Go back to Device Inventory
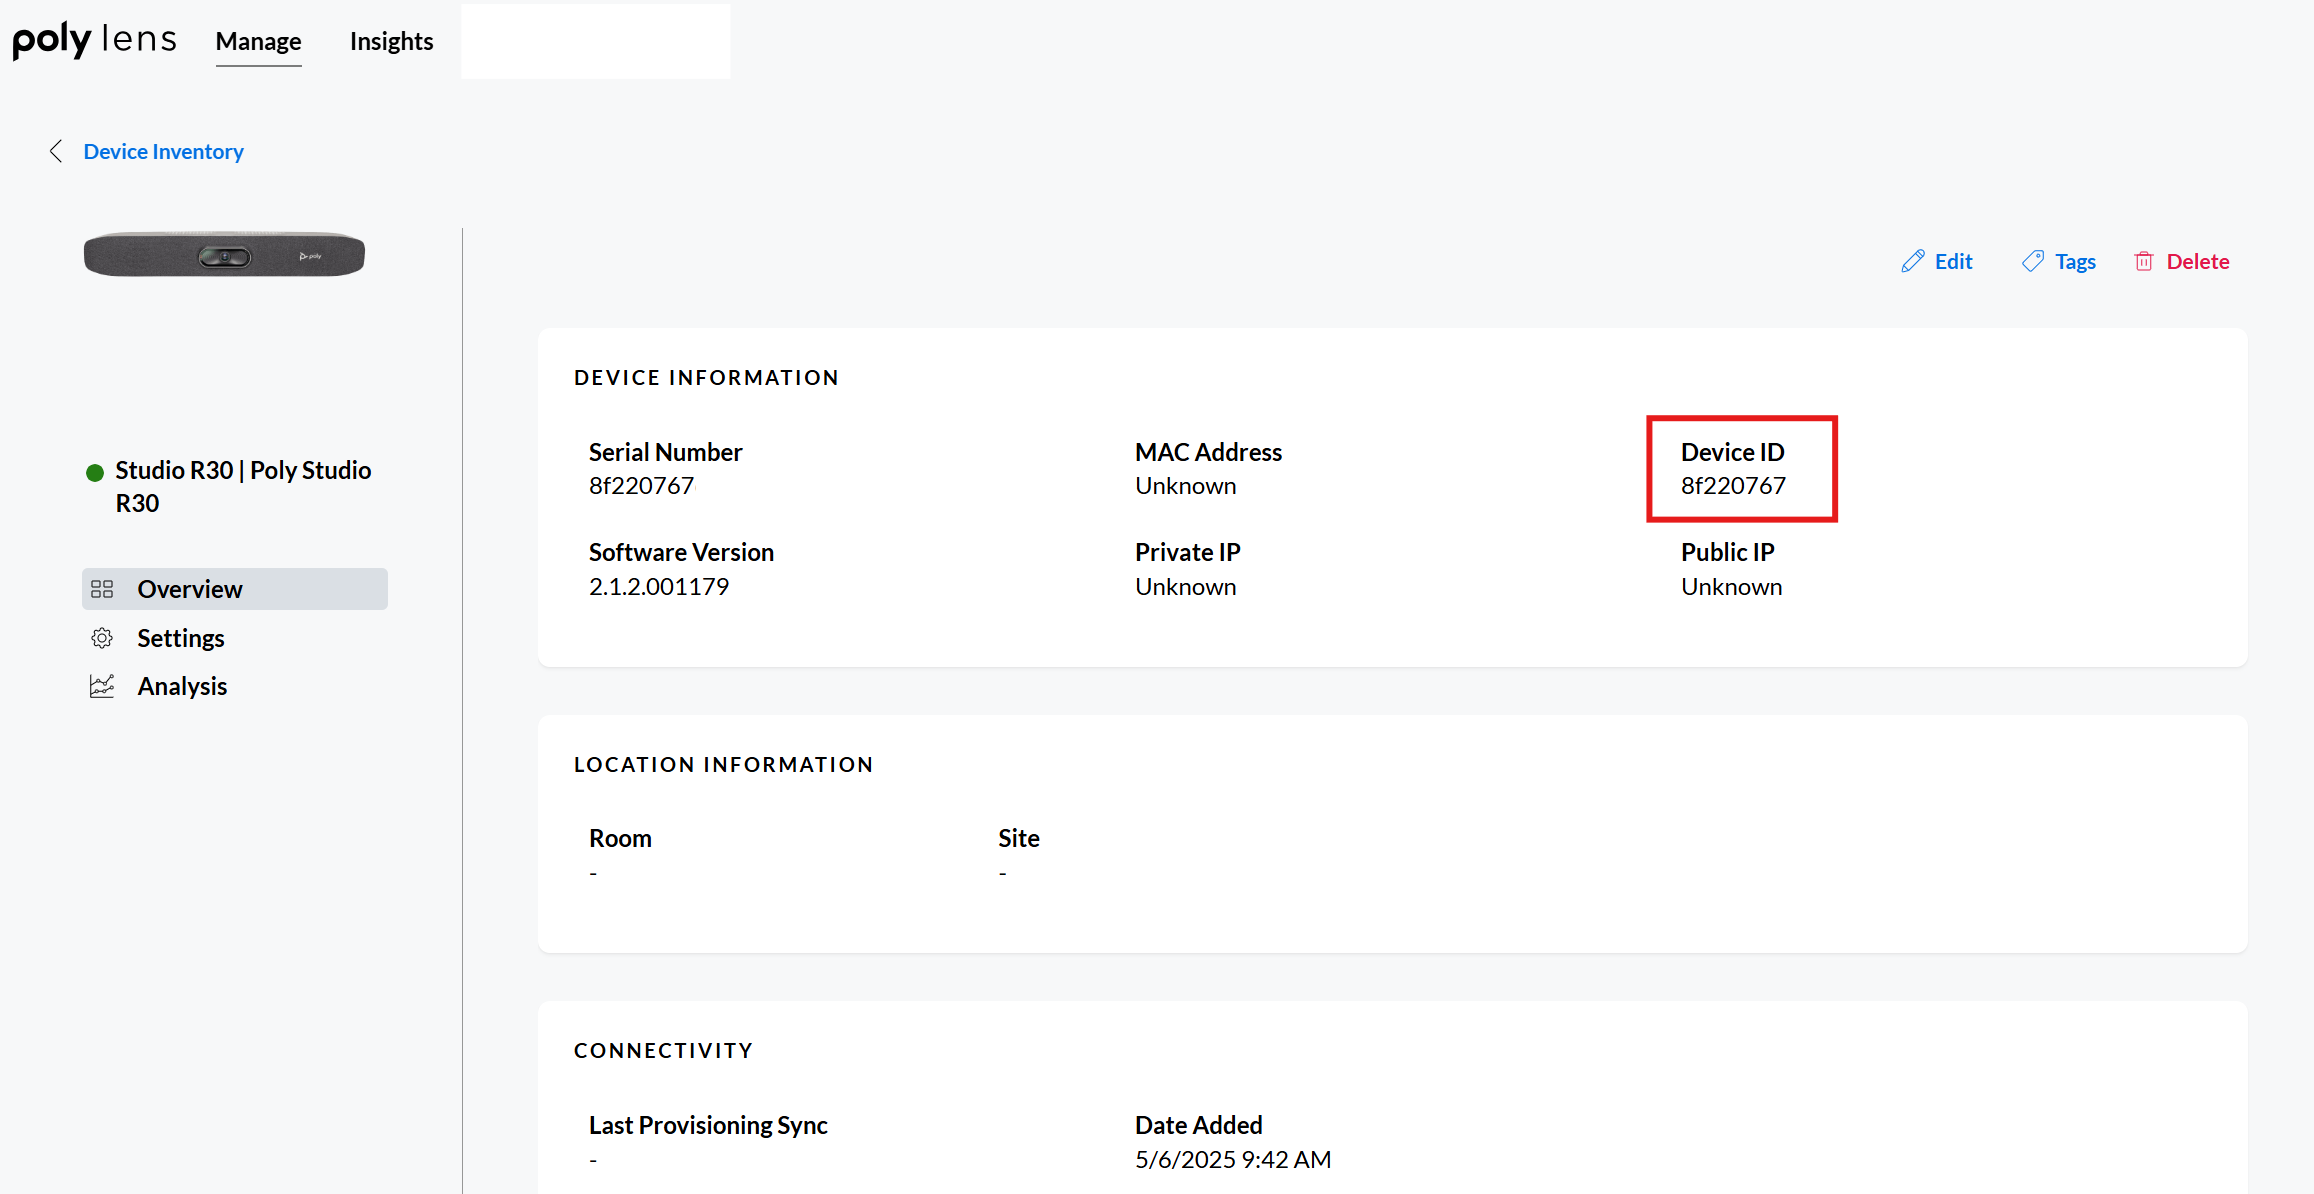This screenshot has height=1194, width=2314. 163,151
